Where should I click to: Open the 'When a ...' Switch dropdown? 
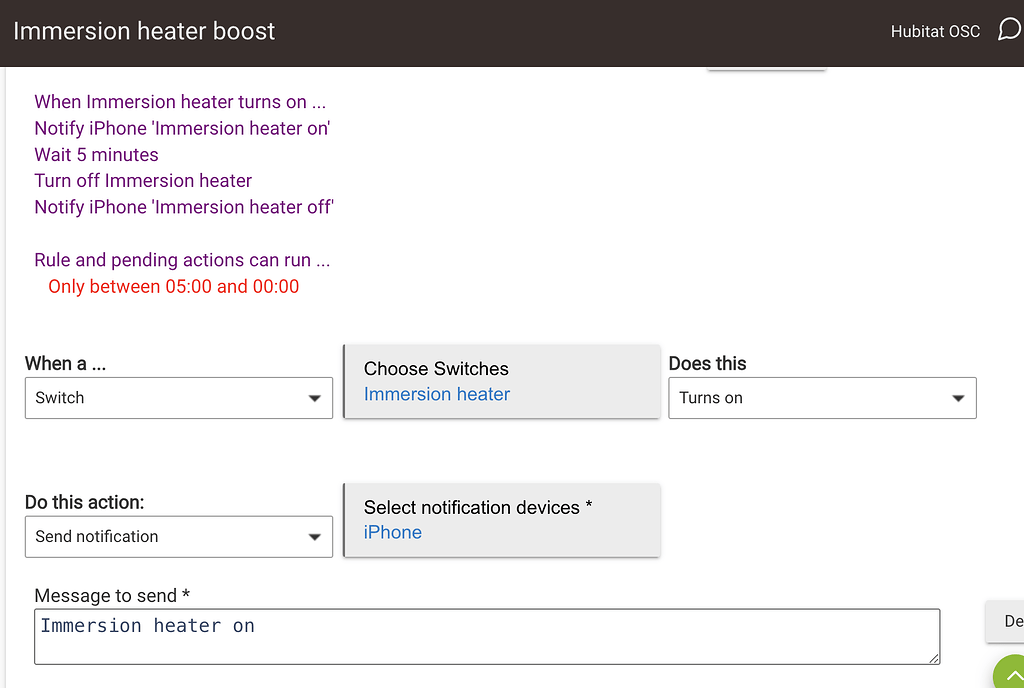[178, 398]
